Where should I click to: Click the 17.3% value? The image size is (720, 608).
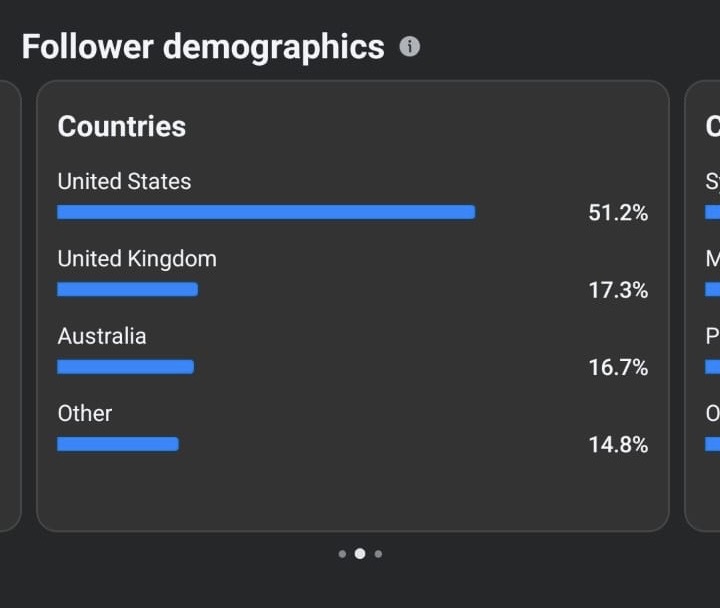click(618, 290)
